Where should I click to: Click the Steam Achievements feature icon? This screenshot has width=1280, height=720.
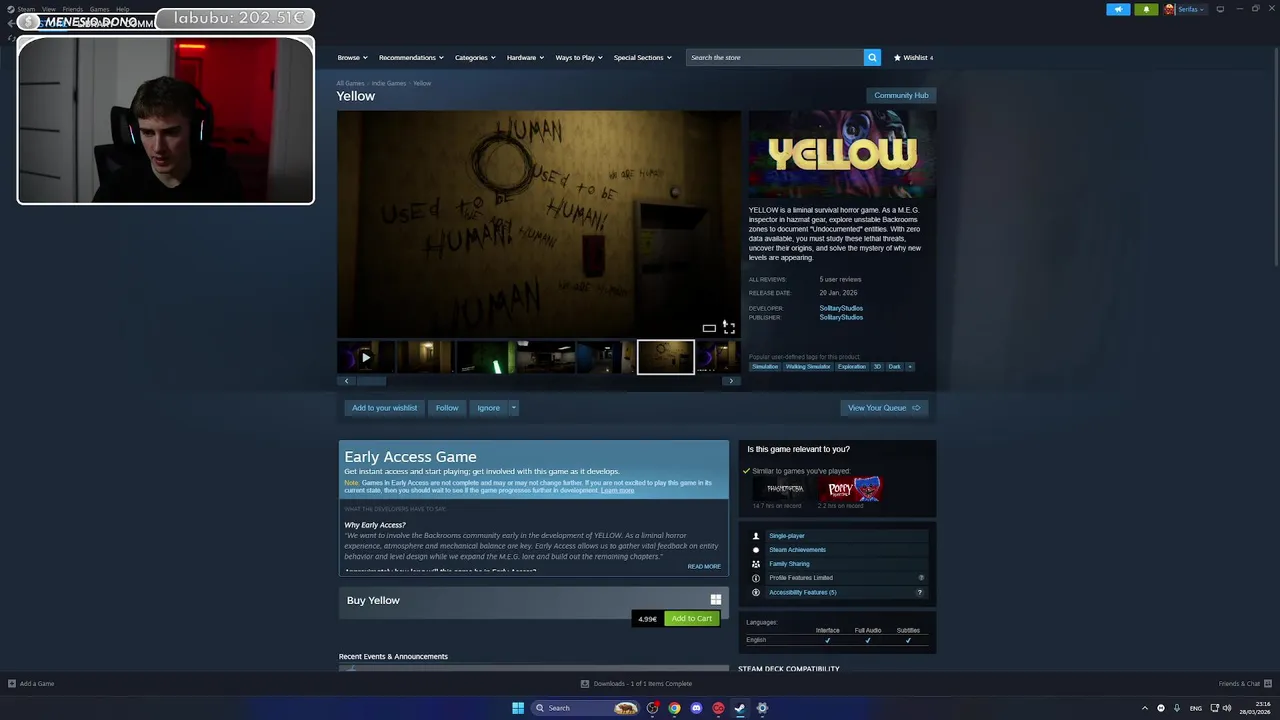tap(756, 550)
